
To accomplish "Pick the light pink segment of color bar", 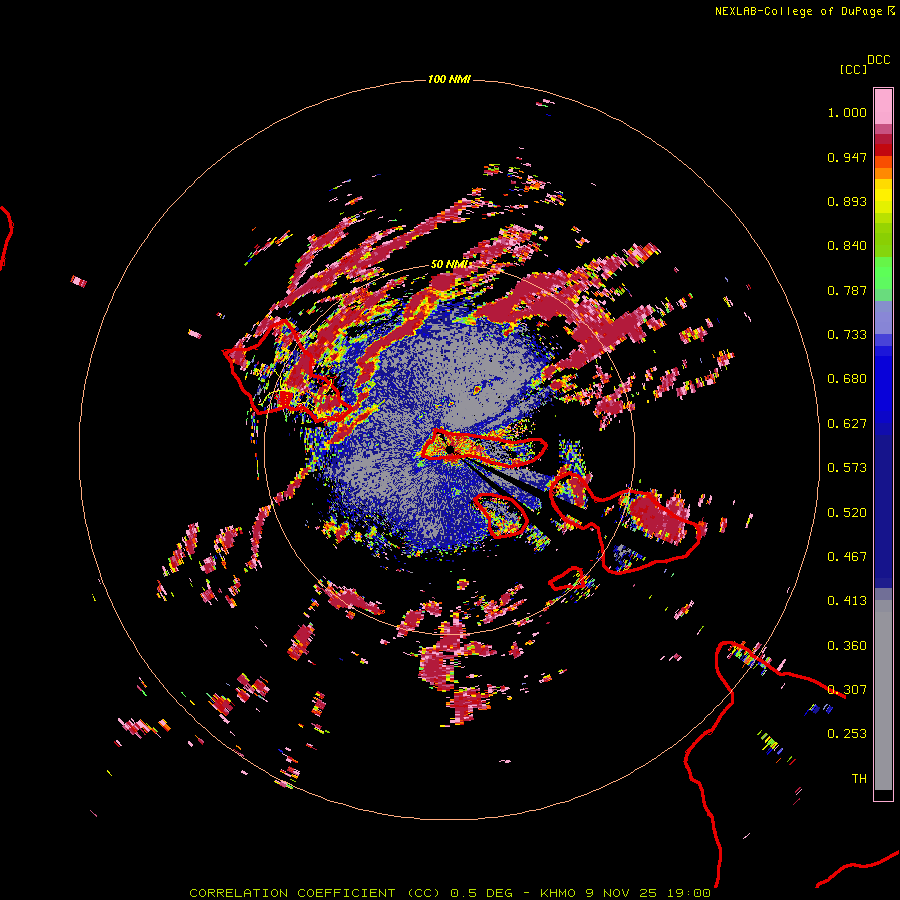I will [883, 107].
